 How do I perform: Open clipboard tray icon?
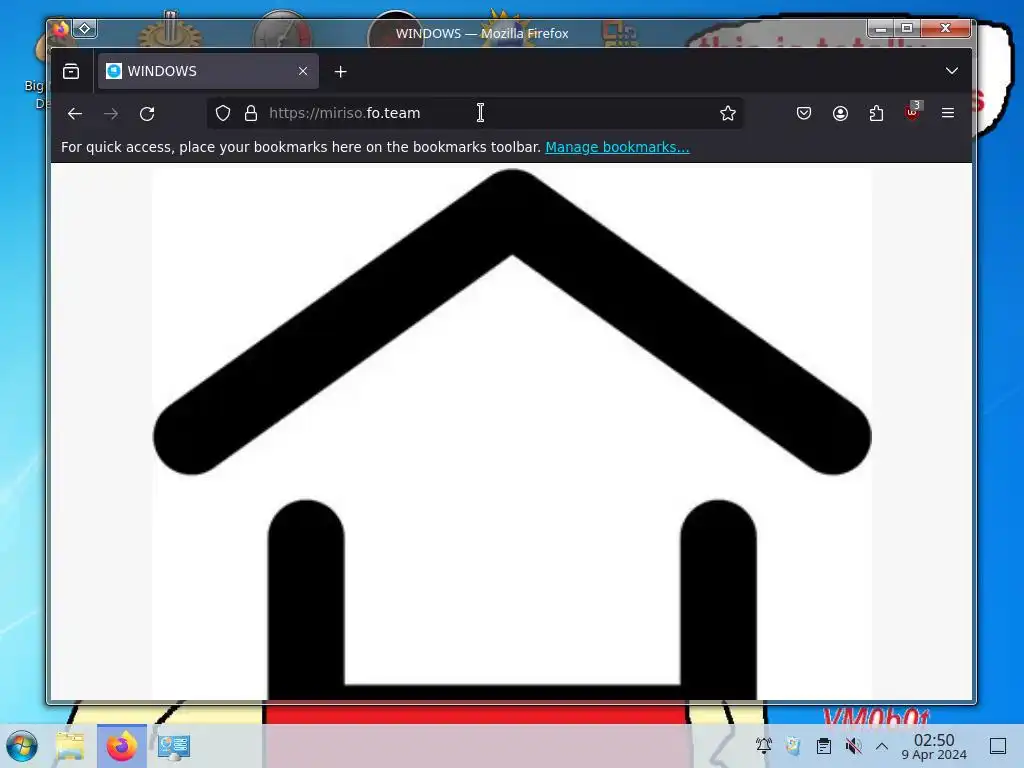tap(824, 746)
